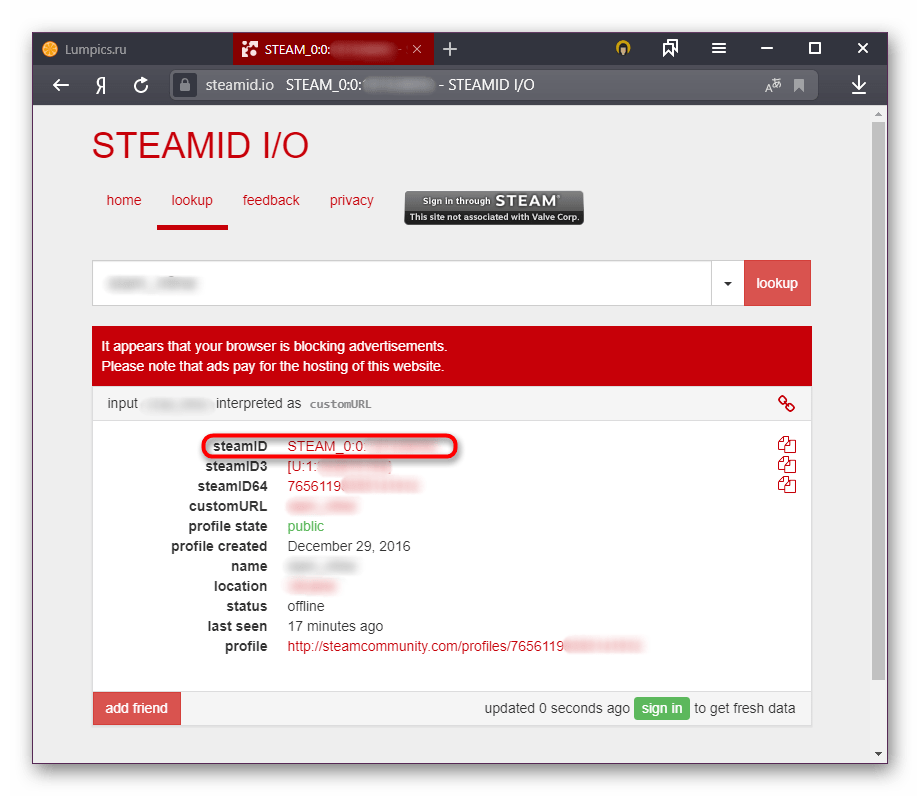This screenshot has width=920, height=796.
Task: Click the scrollbar up arrow
Action: pos(878,114)
